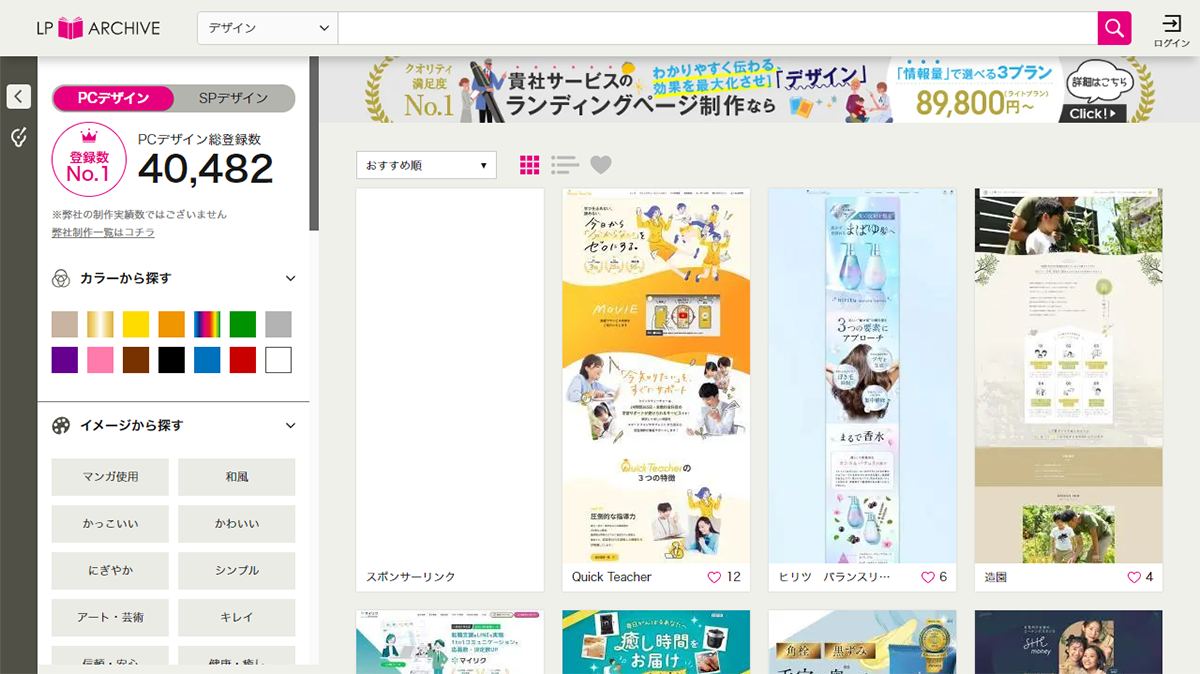Like the 造園 design heart
Viewport: 1200px width, 674px height.
click(x=1134, y=577)
